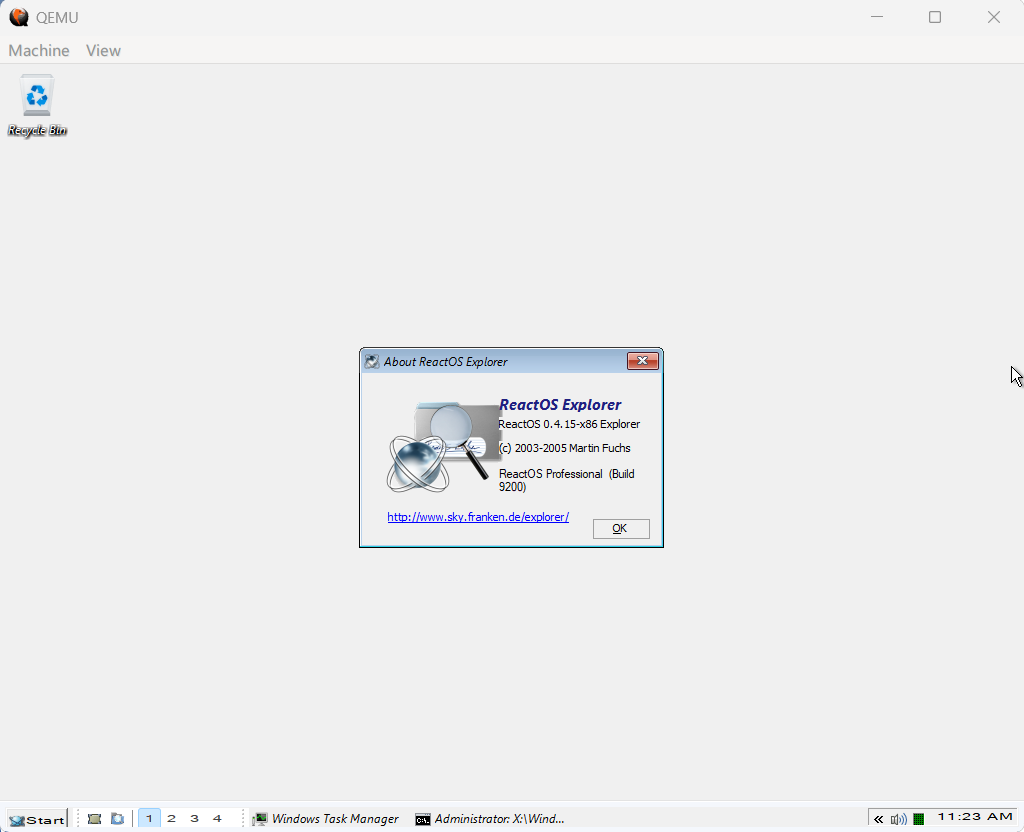The image size is (1024, 832).
Task: Expand hidden tray icons with chevron
Action: click(x=879, y=819)
